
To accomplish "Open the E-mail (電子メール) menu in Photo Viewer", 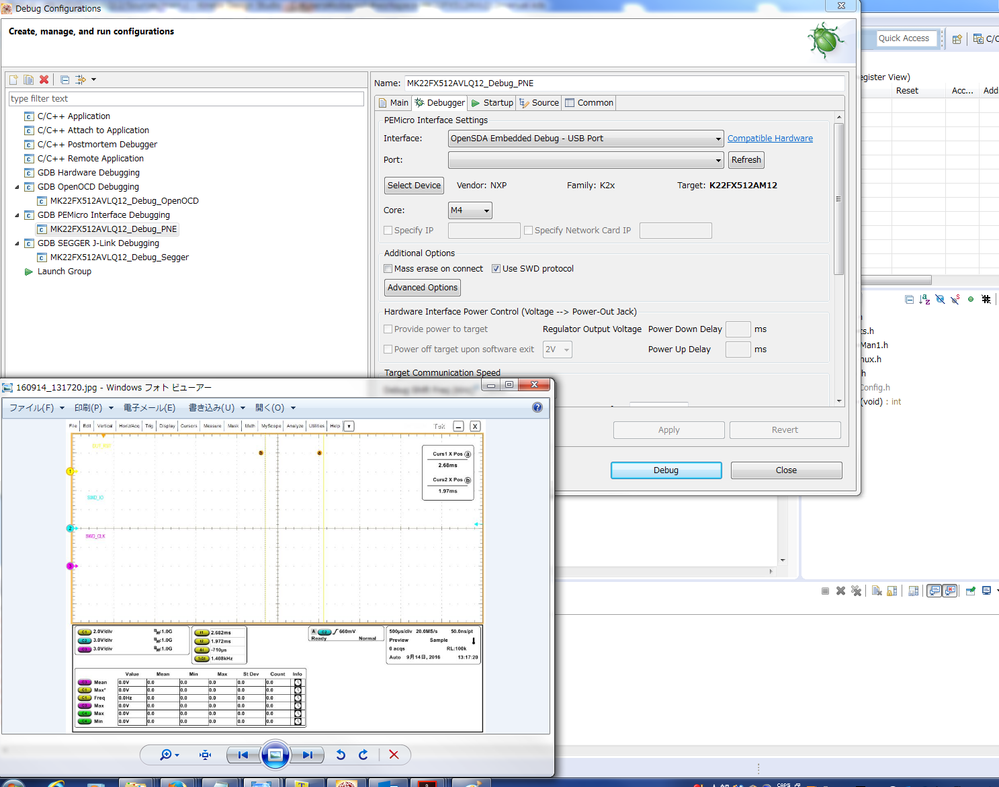I will (x=149, y=408).
